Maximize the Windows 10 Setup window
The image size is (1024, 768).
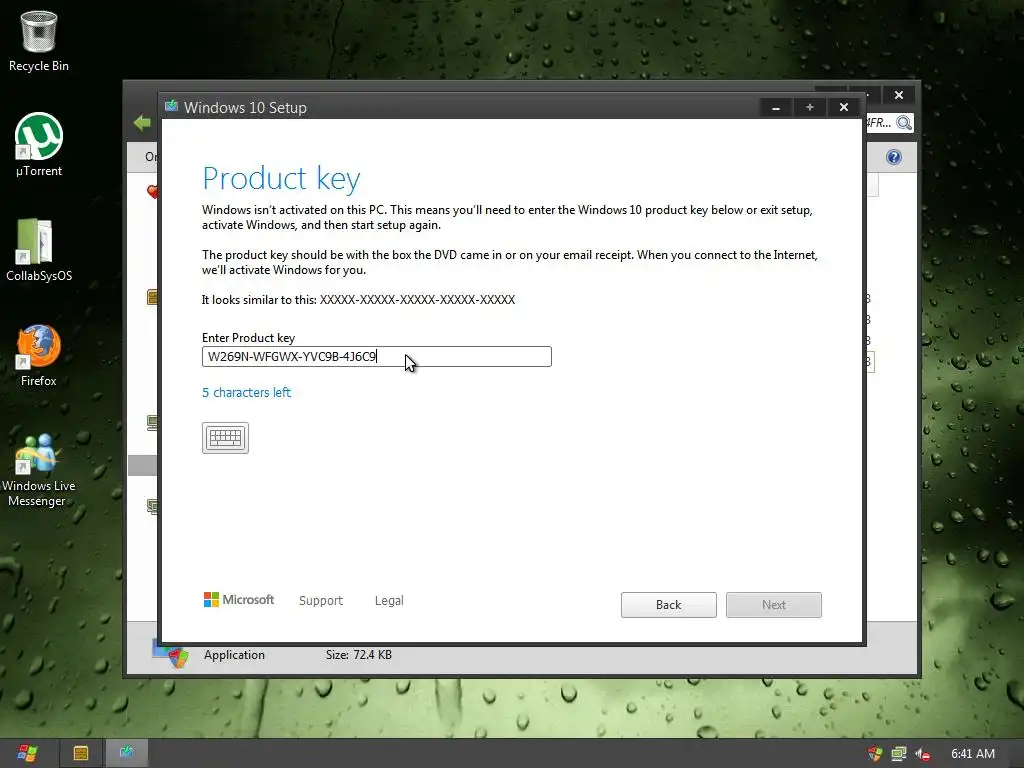click(810, 107)
